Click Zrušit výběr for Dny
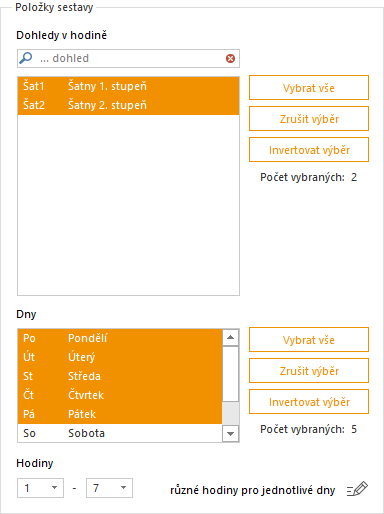This screenshot has height=514, width=384. coord(309,371)
